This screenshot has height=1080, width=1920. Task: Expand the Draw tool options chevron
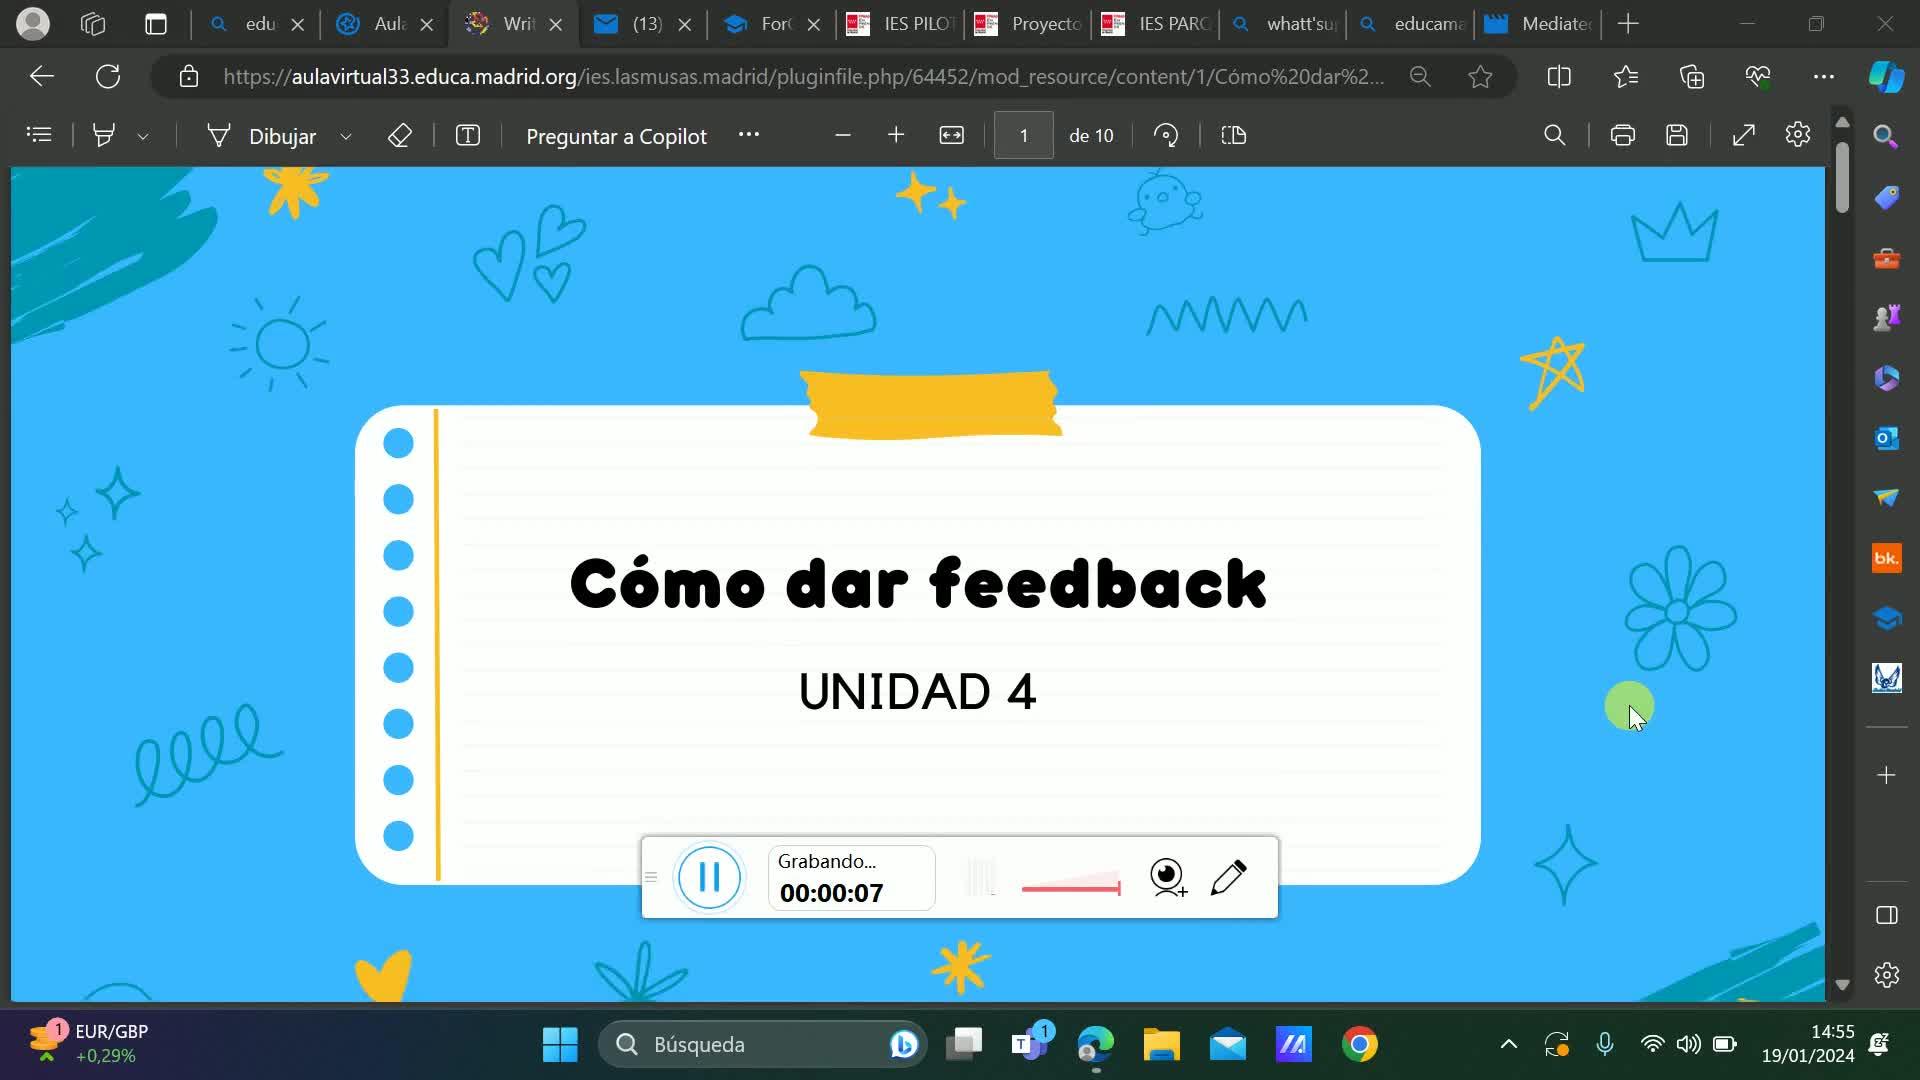(346, 137)
